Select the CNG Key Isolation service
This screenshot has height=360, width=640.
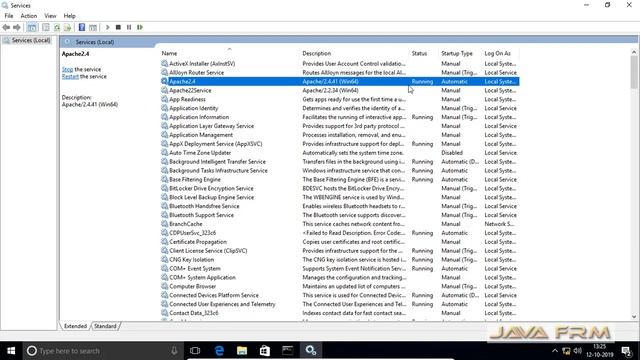pyautogui.click(x=340, y=260)
